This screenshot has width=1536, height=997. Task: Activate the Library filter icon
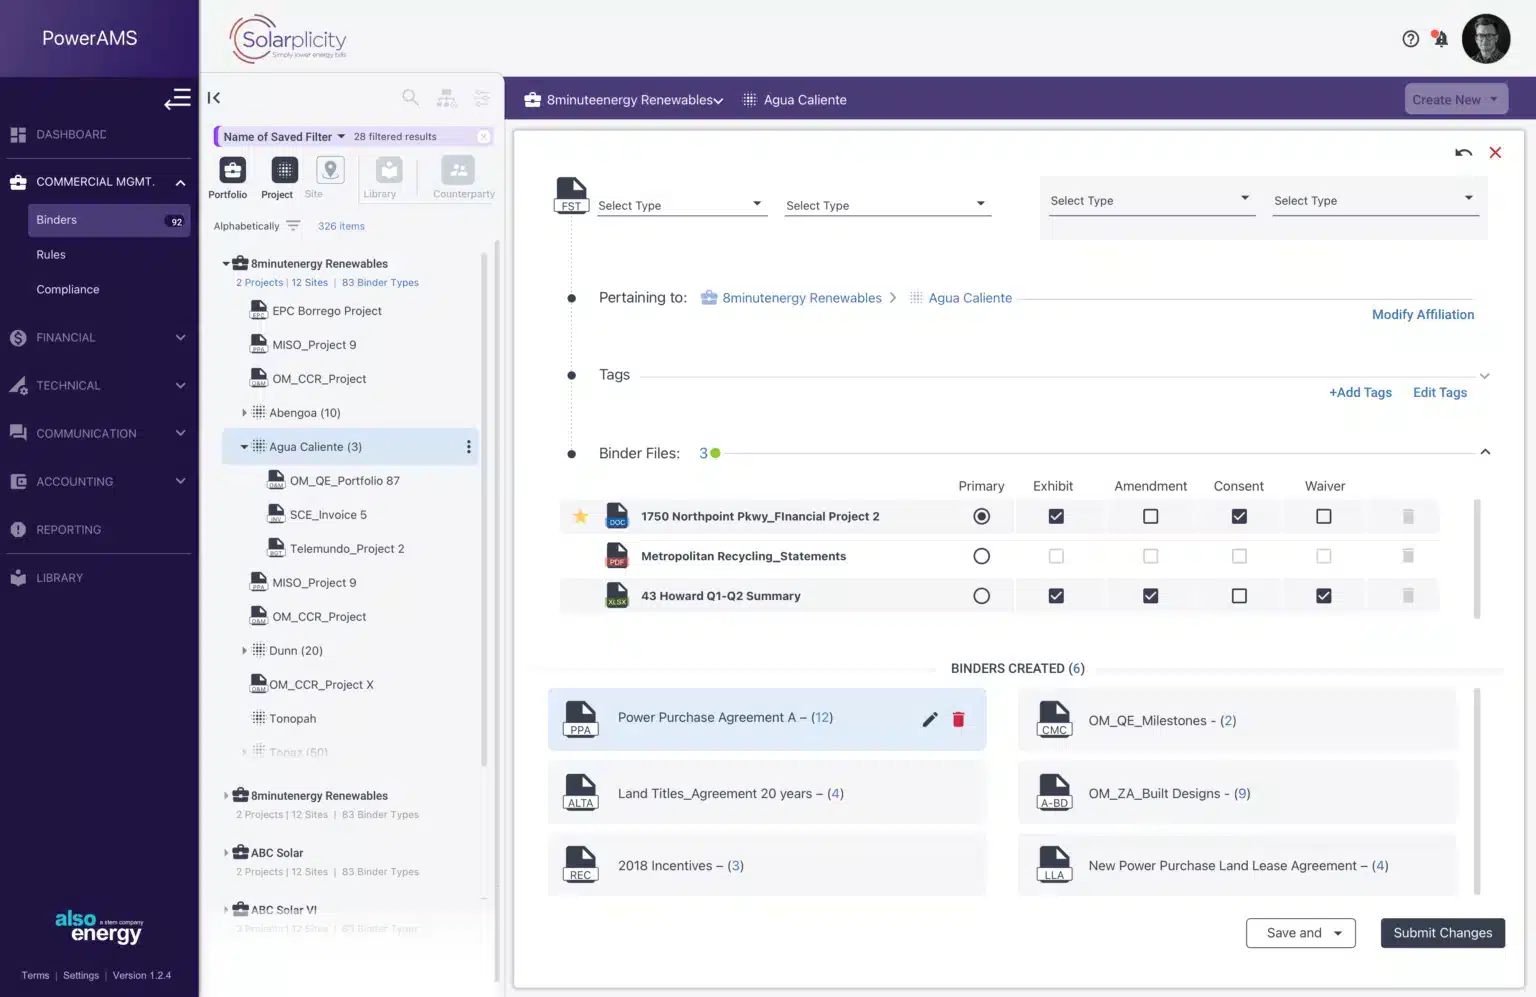click(380, 172)
